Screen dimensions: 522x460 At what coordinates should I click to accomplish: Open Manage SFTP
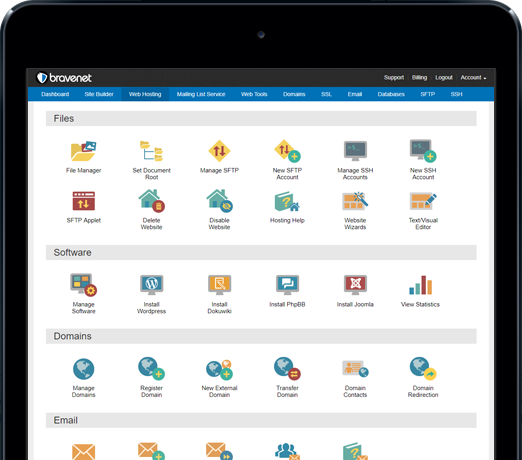click(x=219, y=151)
